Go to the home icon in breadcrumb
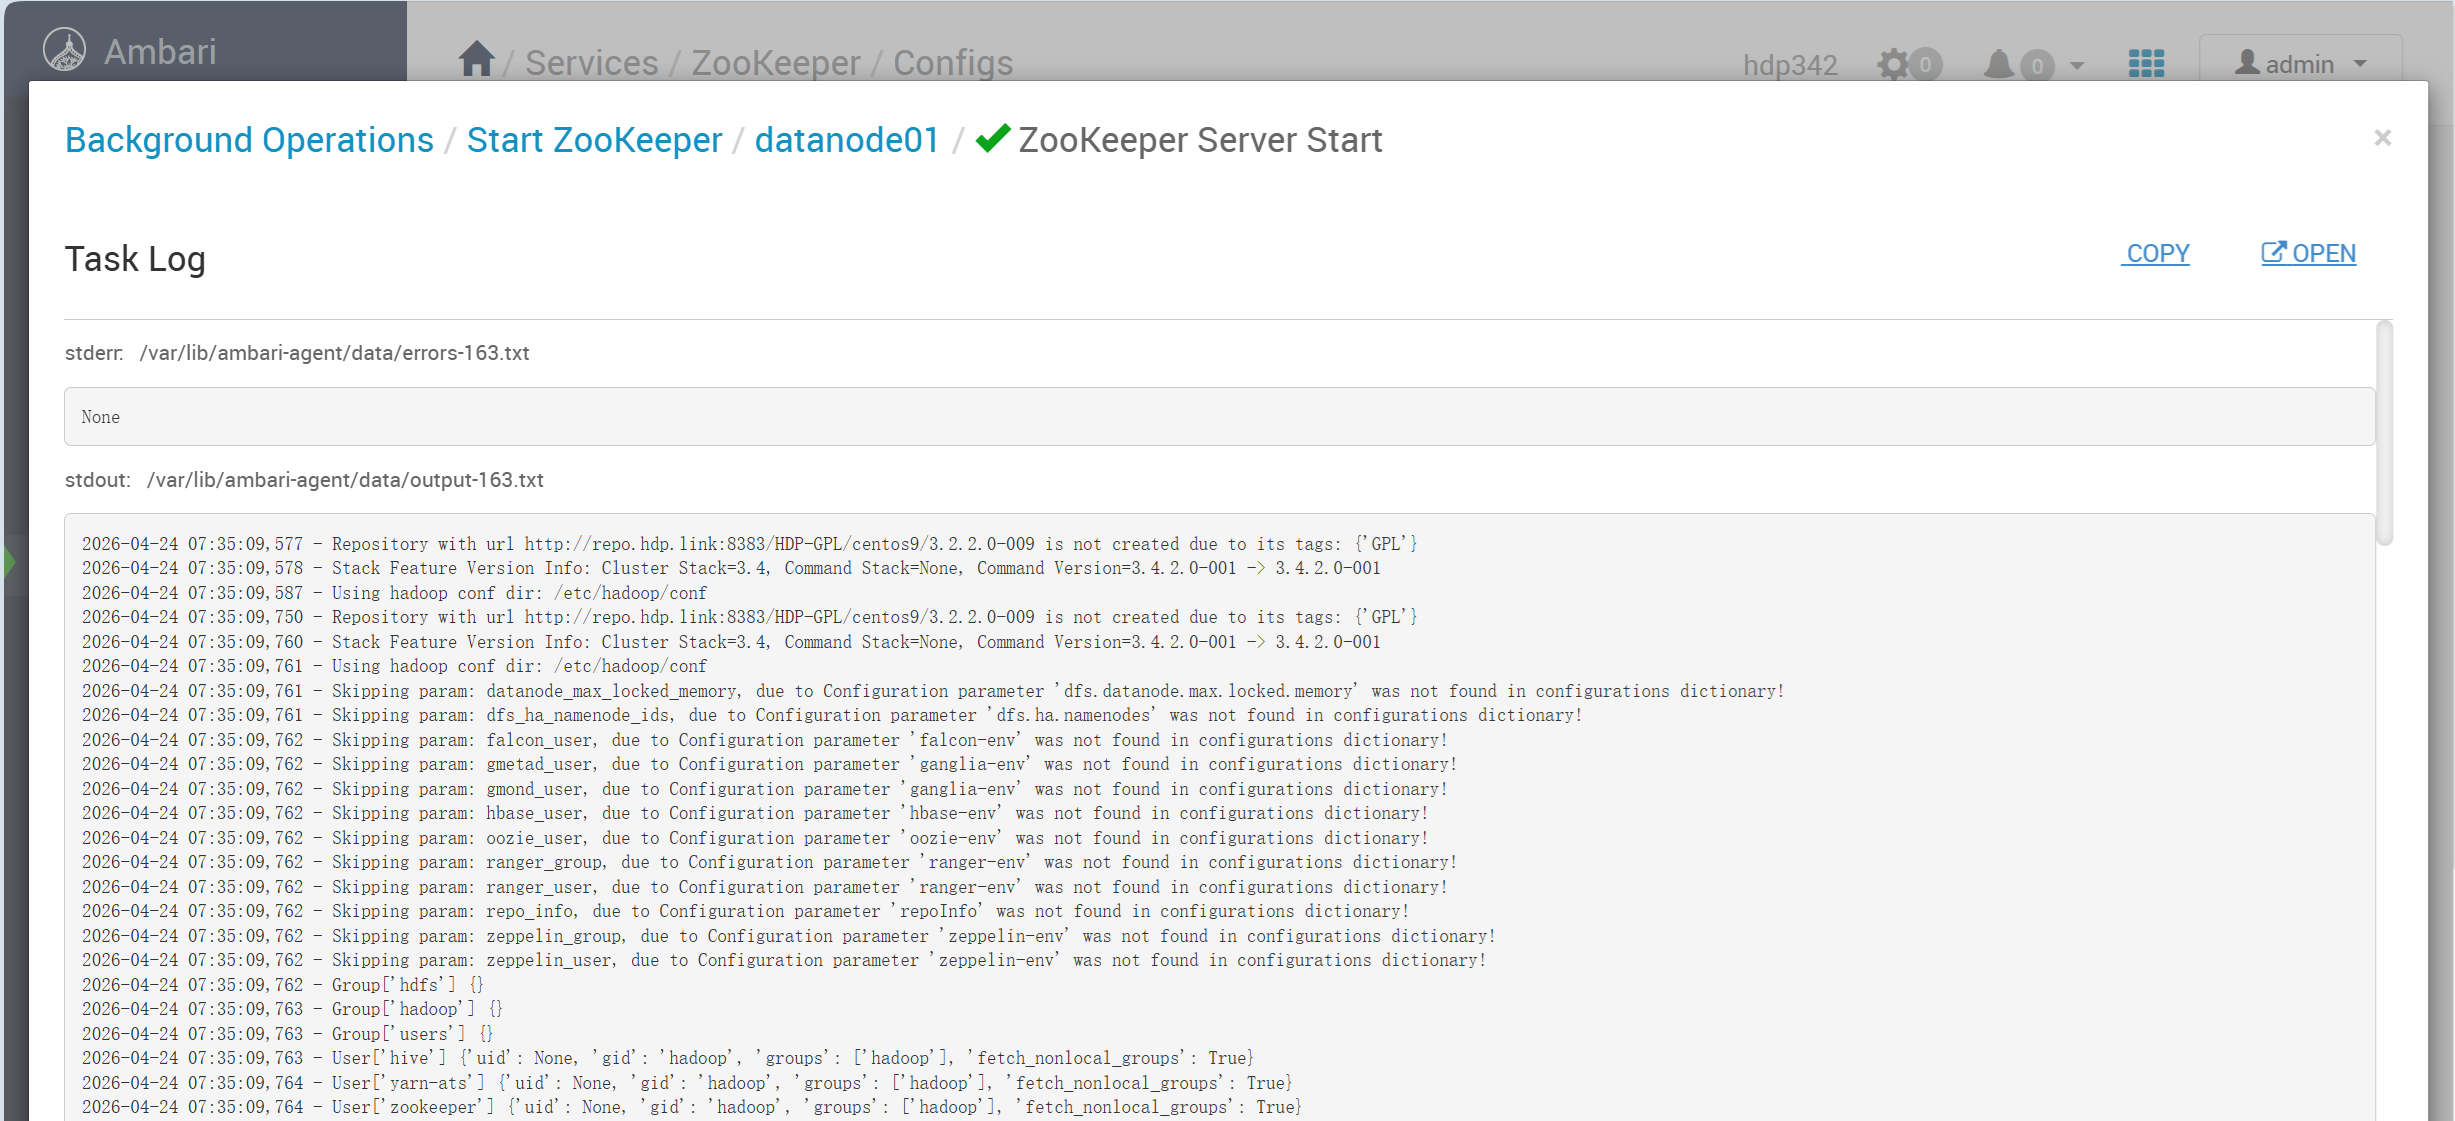This screenshot has height=1121, width=2455. [476, 59]
